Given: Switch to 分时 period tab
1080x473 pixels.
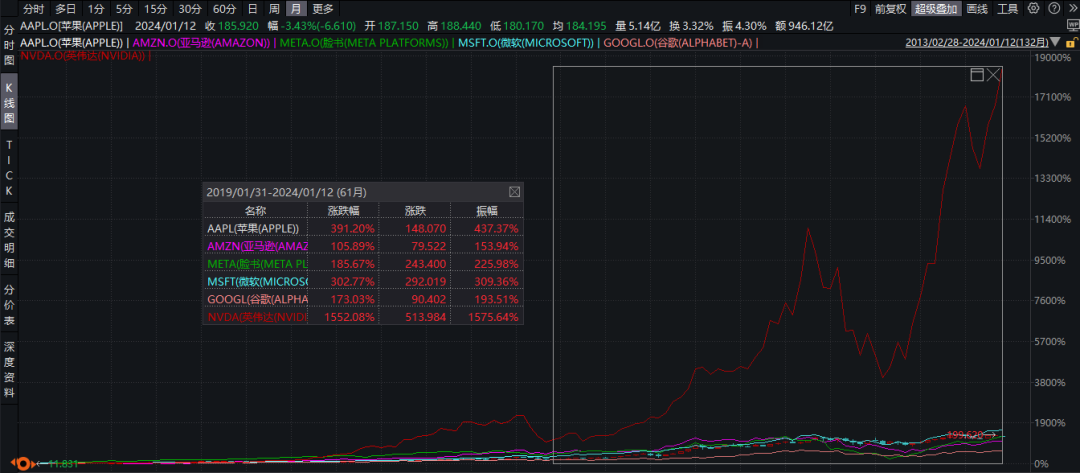Looking at the screenshot, I should pyautogui.click(x=33, y=9).
